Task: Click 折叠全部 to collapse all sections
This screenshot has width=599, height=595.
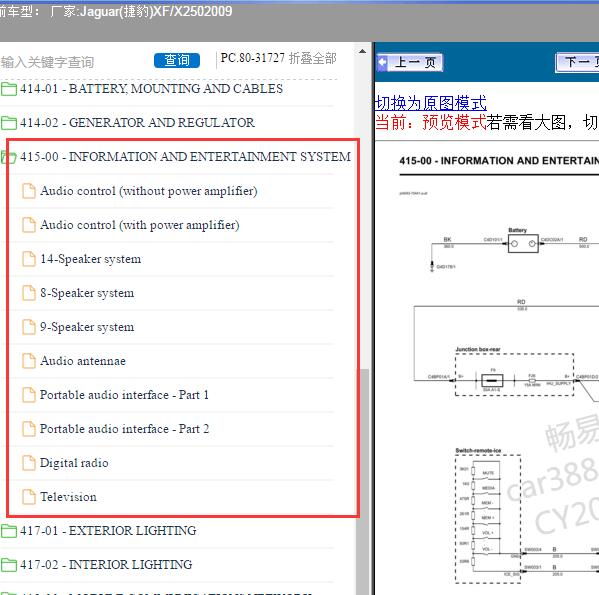Action: point(312,58)
